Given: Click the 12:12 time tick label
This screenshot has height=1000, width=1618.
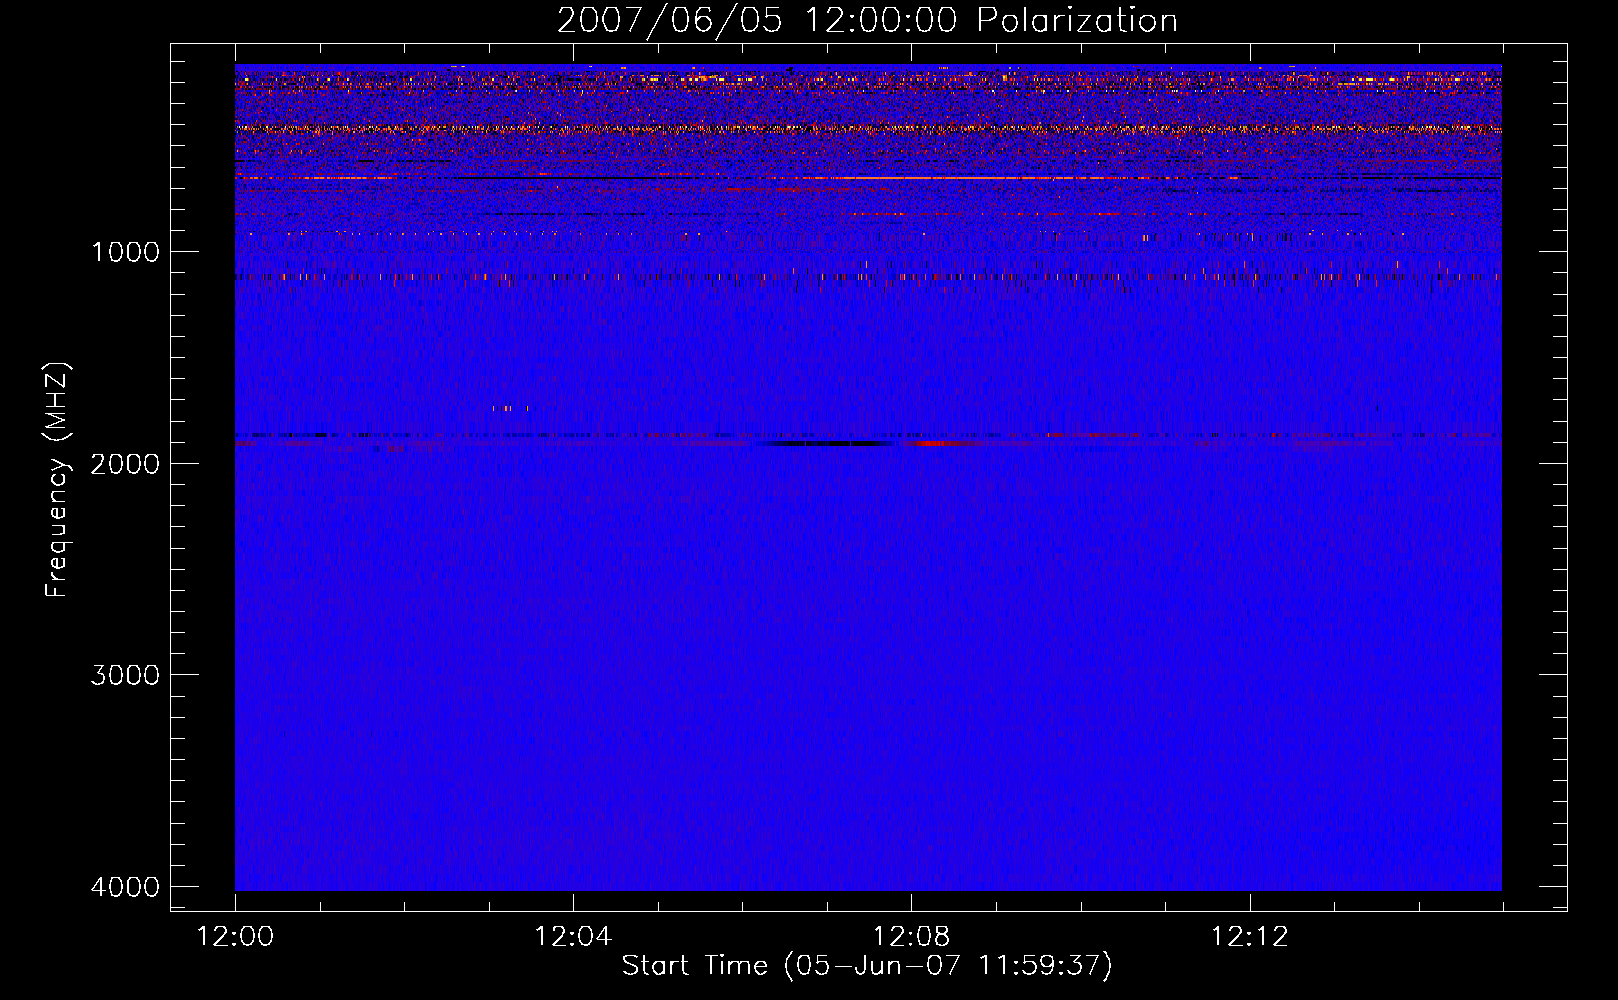Looking at the screenshot, I should pos(1249,937).
